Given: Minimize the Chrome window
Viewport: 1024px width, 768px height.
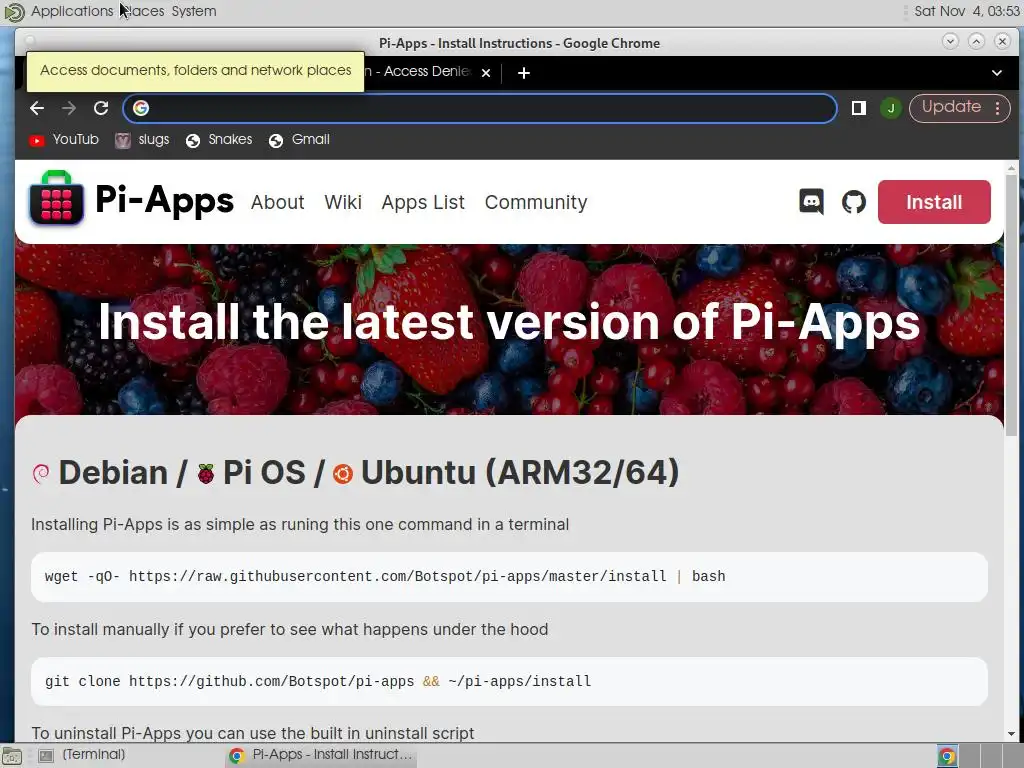Looking at the screenshot, I should (x=950, y=41).
